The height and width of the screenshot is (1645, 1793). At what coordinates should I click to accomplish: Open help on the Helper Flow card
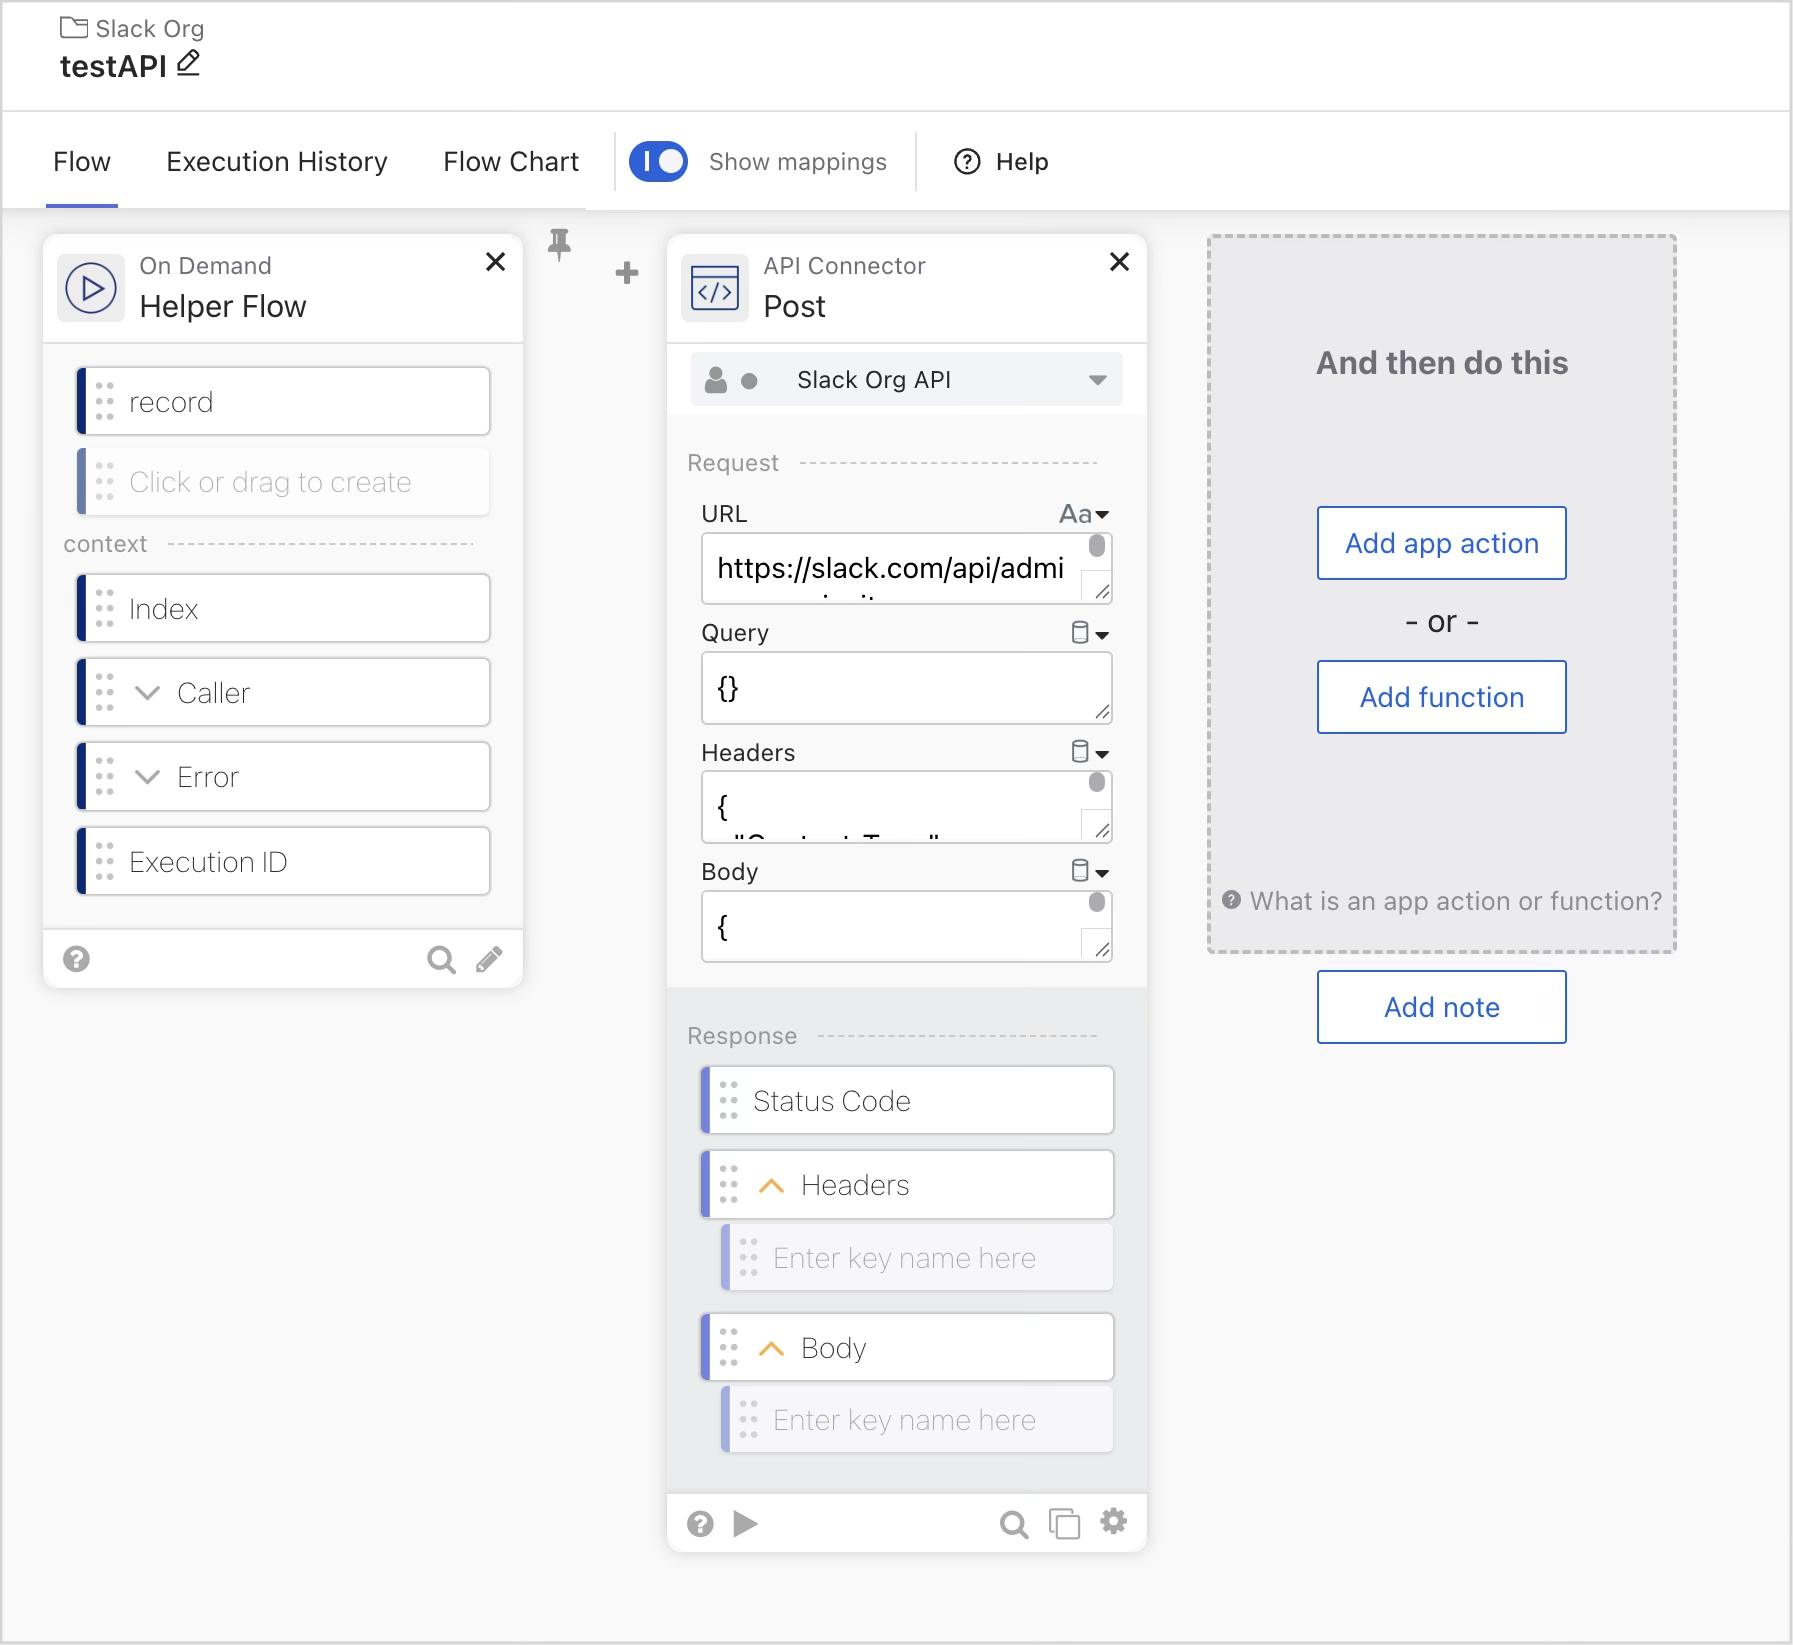(77, 958)
